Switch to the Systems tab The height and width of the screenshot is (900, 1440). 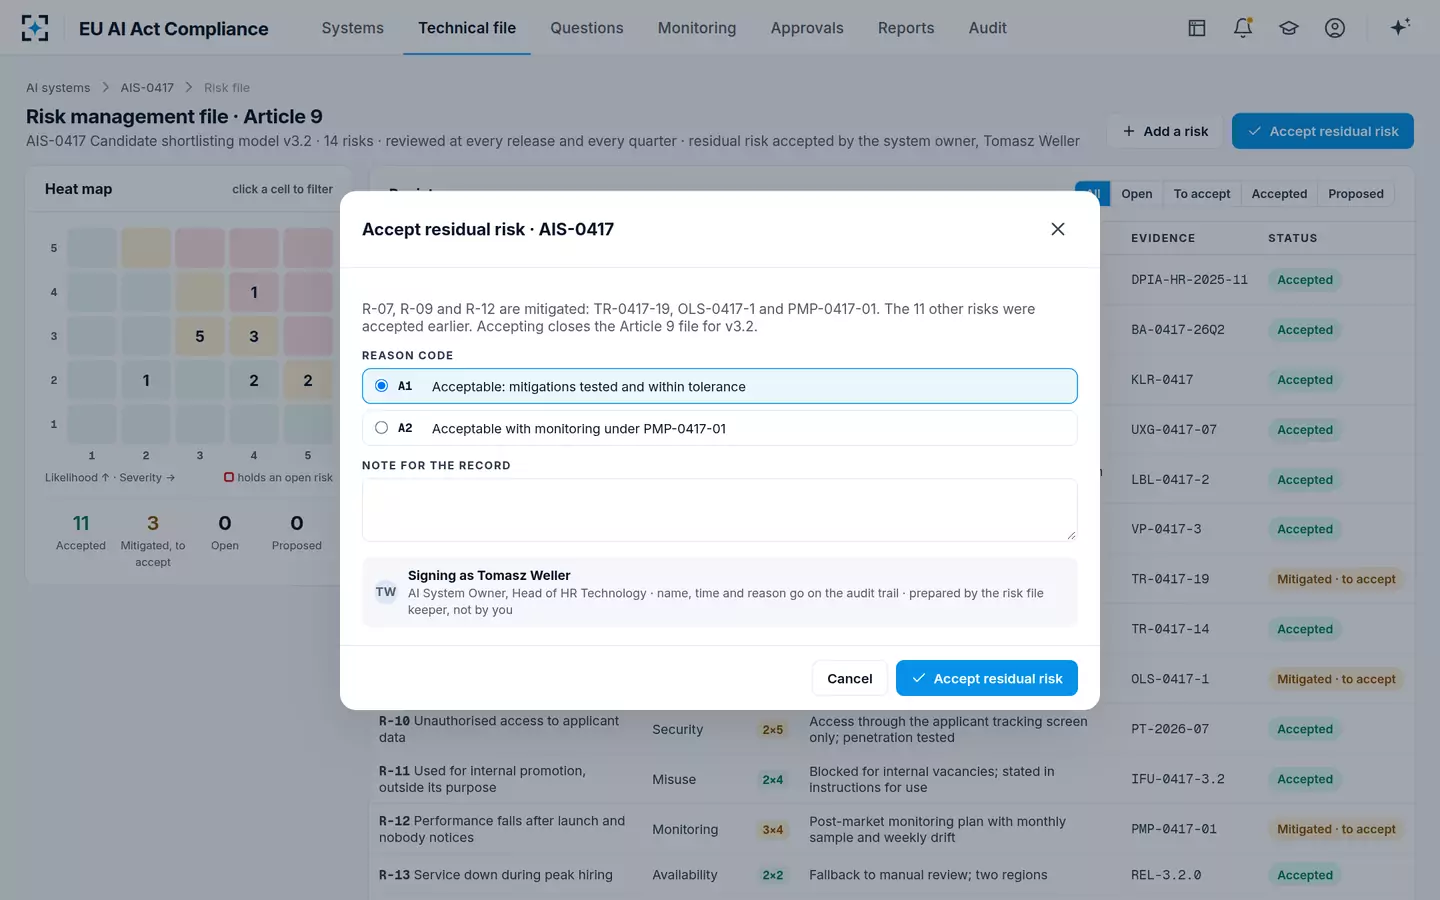point(353,28)
